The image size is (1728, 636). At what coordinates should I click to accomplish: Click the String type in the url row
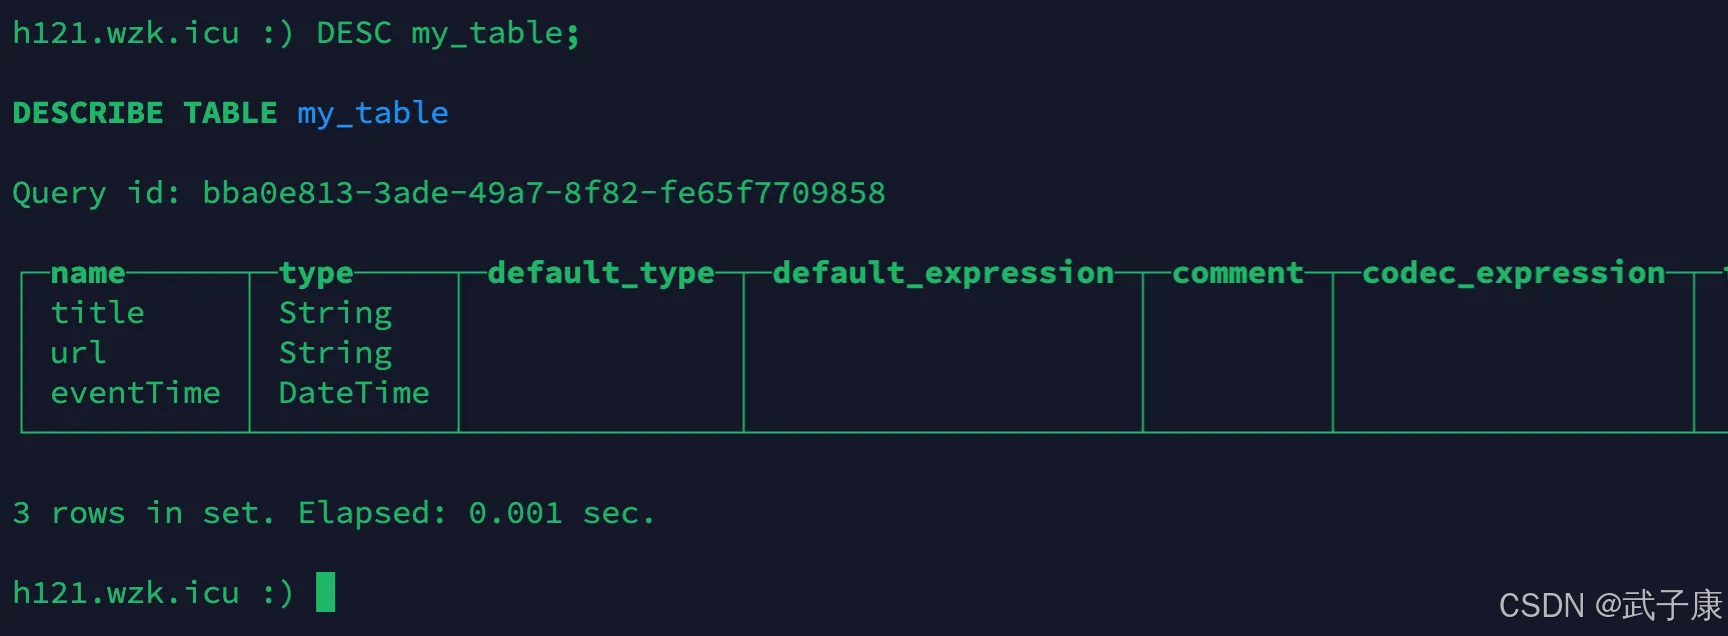(335, 353)
